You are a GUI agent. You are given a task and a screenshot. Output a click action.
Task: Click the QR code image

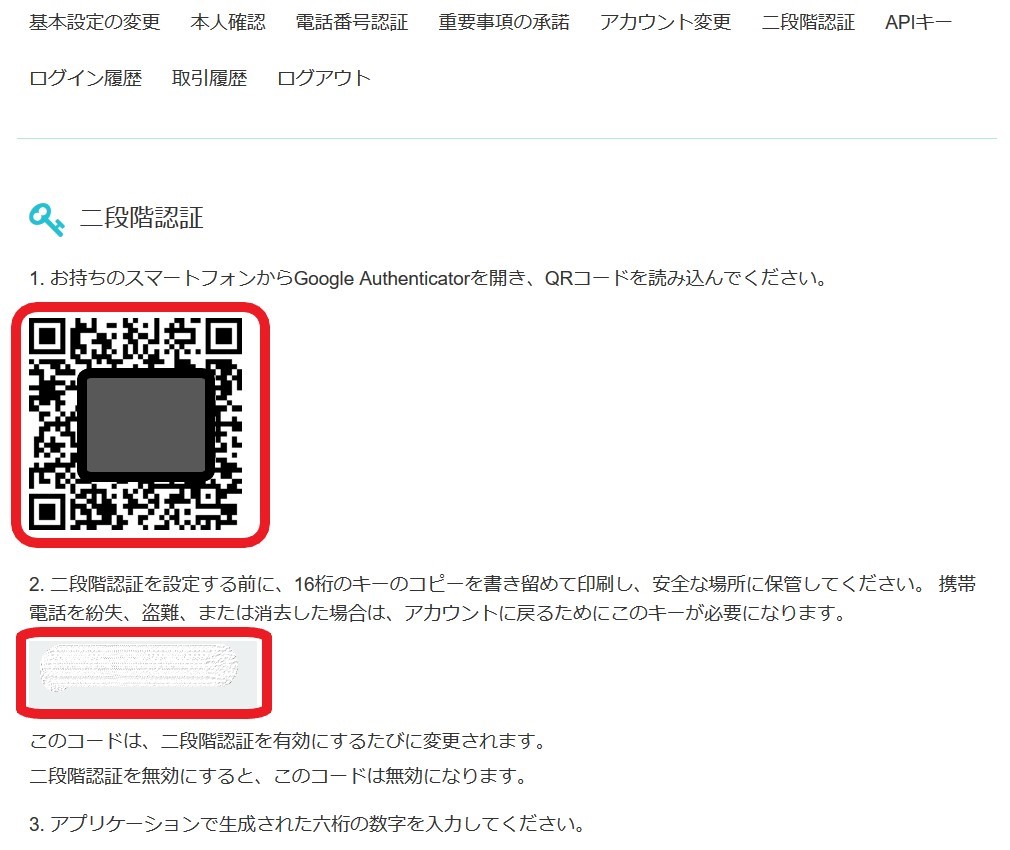coord(136,424)
